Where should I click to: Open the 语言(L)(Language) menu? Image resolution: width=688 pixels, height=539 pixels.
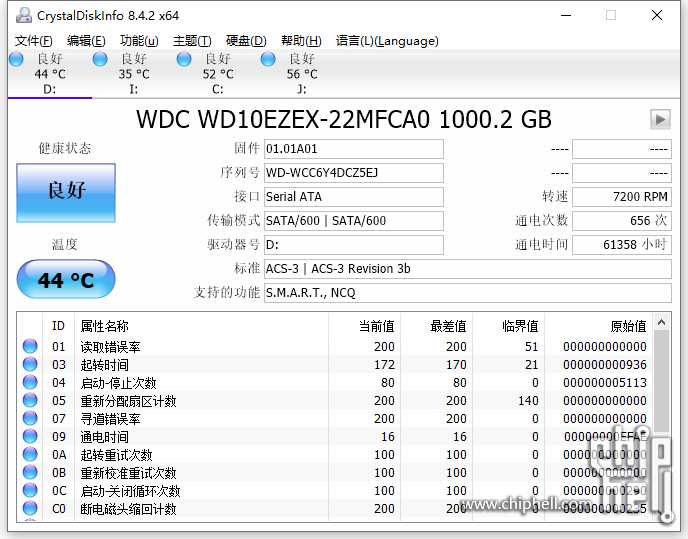pos(387,41)
